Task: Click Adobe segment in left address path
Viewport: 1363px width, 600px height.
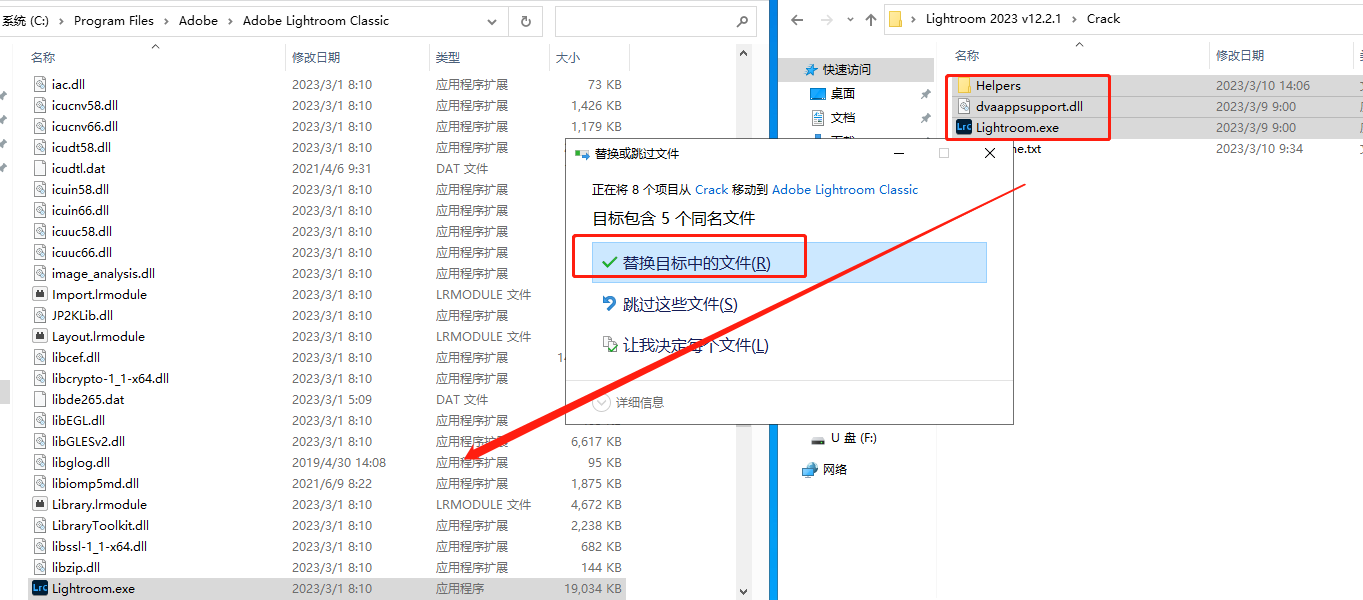Action: [198, 20]
